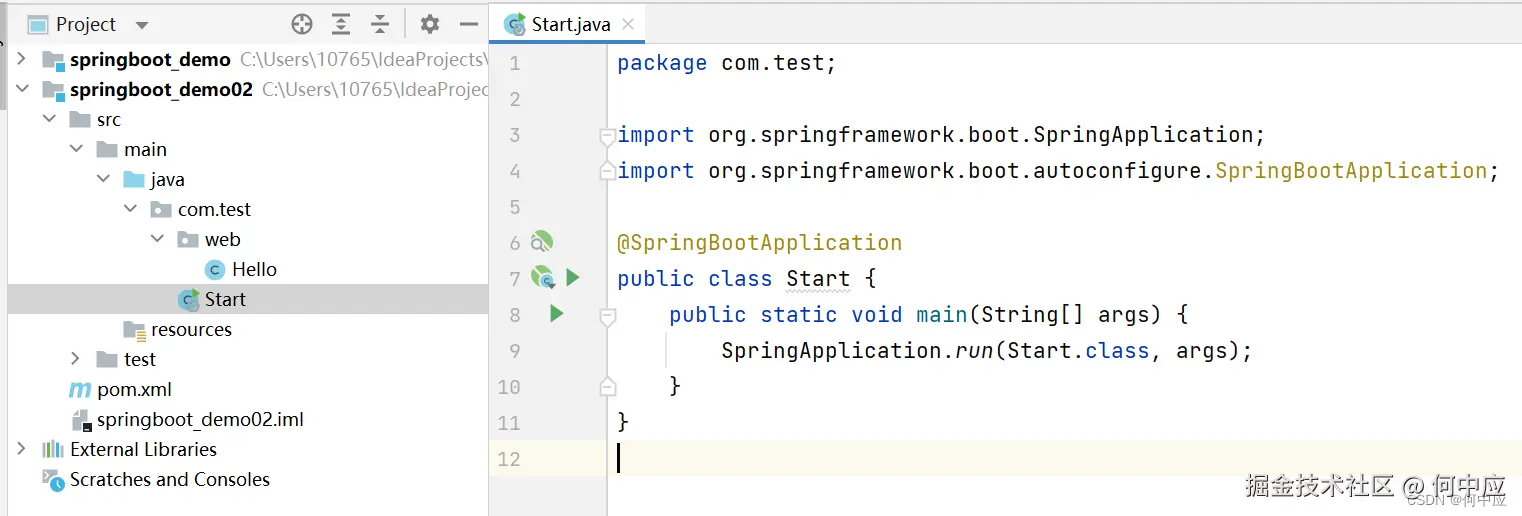The height and width of the screenshot is (516, 1522).
Task: Open Project panel settings gear
Action: point(429,24)
